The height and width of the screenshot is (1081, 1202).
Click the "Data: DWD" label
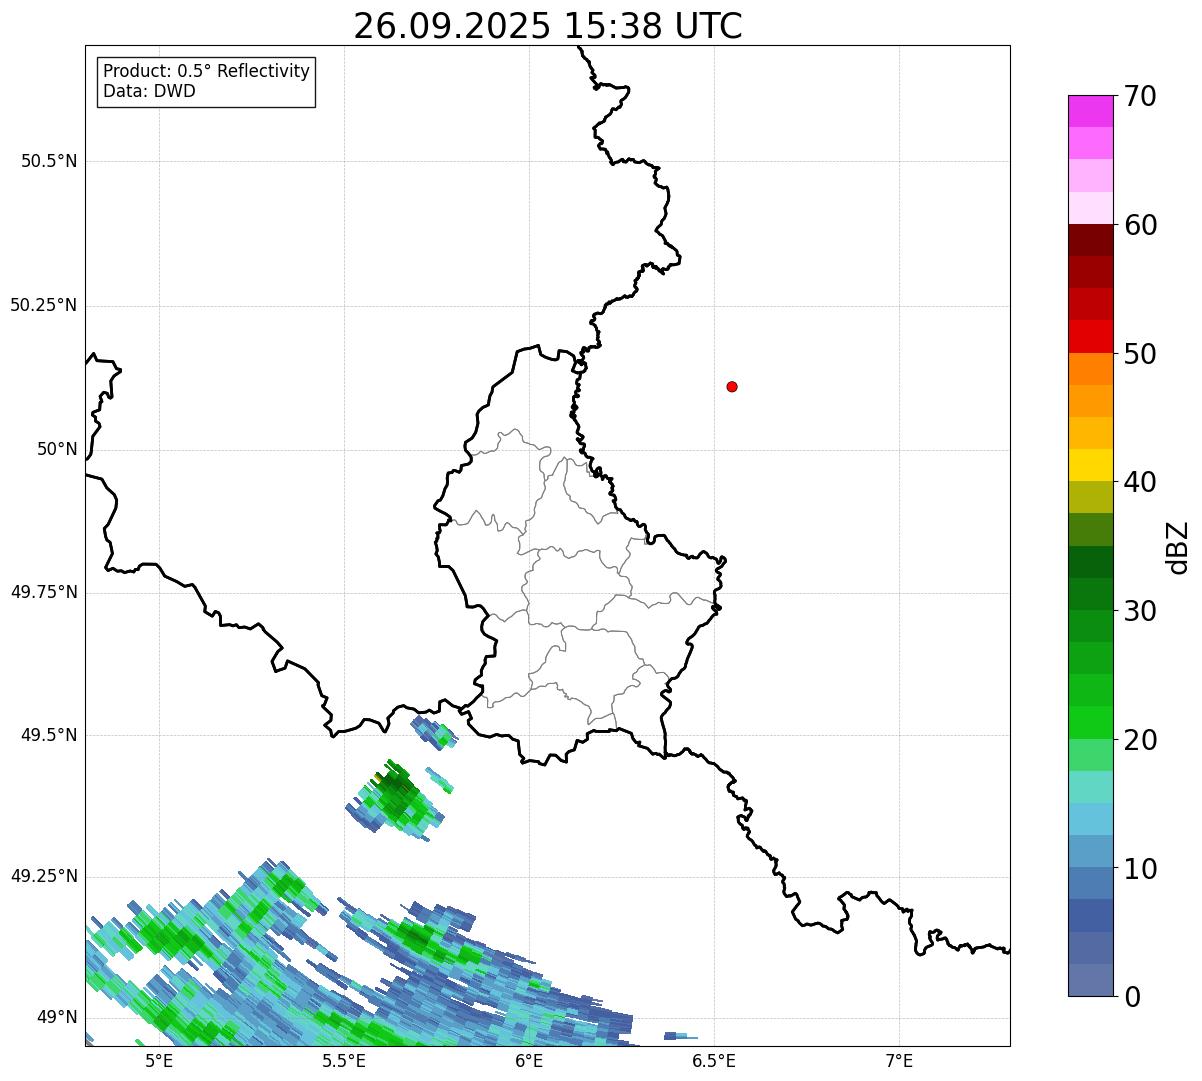point(149,92)
